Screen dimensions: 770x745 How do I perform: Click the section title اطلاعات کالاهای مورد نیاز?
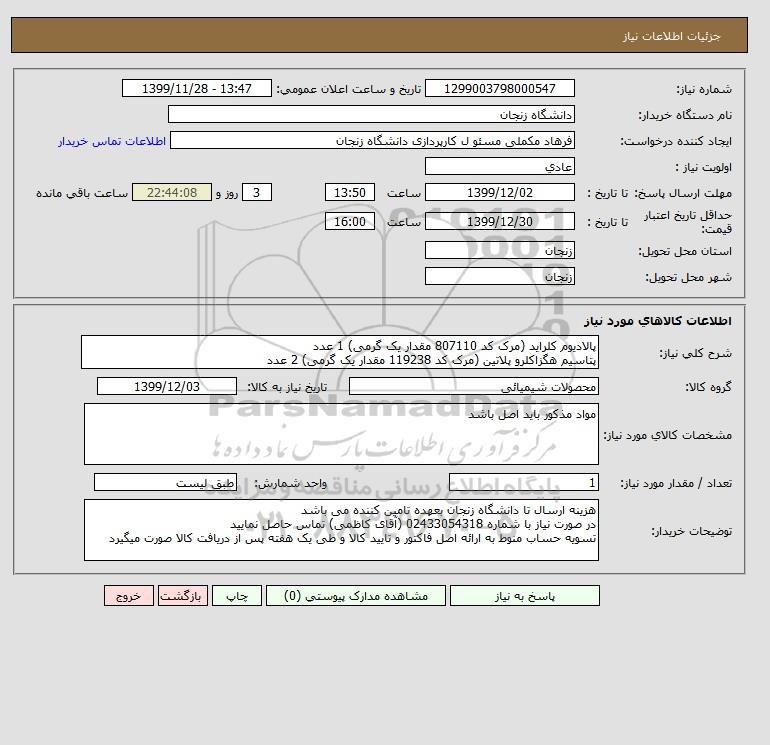(658, 321)
